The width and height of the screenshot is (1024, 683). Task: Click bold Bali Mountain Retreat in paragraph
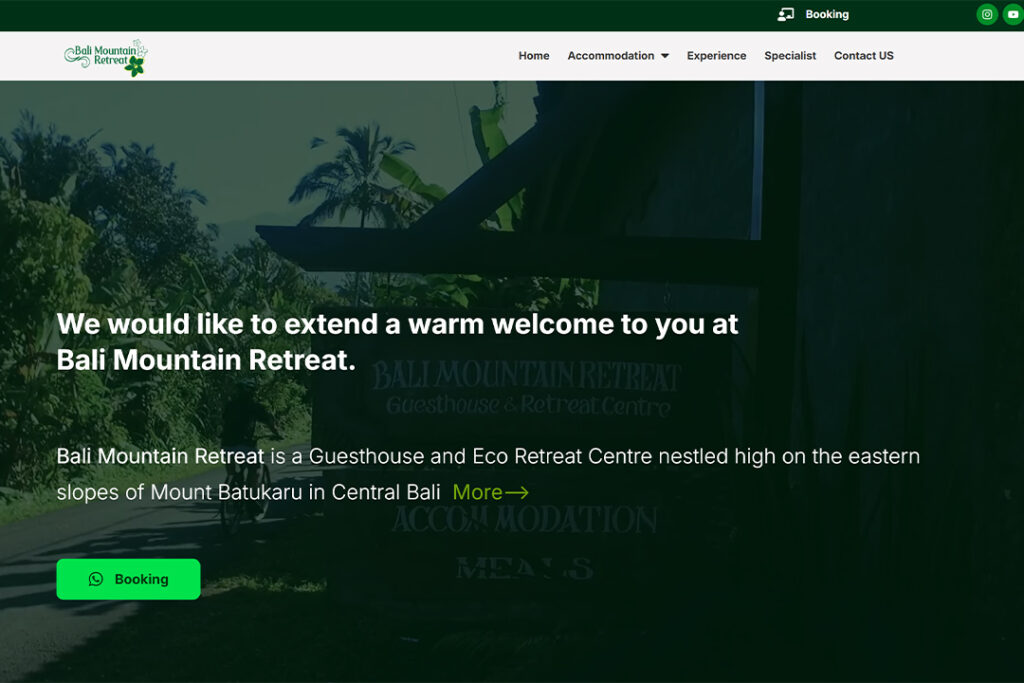tap(160, 456)
